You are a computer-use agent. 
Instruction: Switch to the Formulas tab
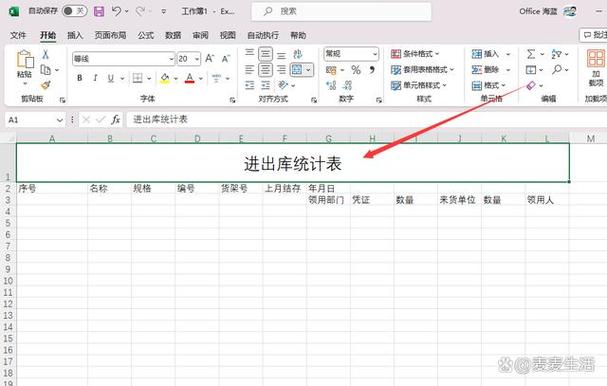pyautogui.click(x=146, y=35)
